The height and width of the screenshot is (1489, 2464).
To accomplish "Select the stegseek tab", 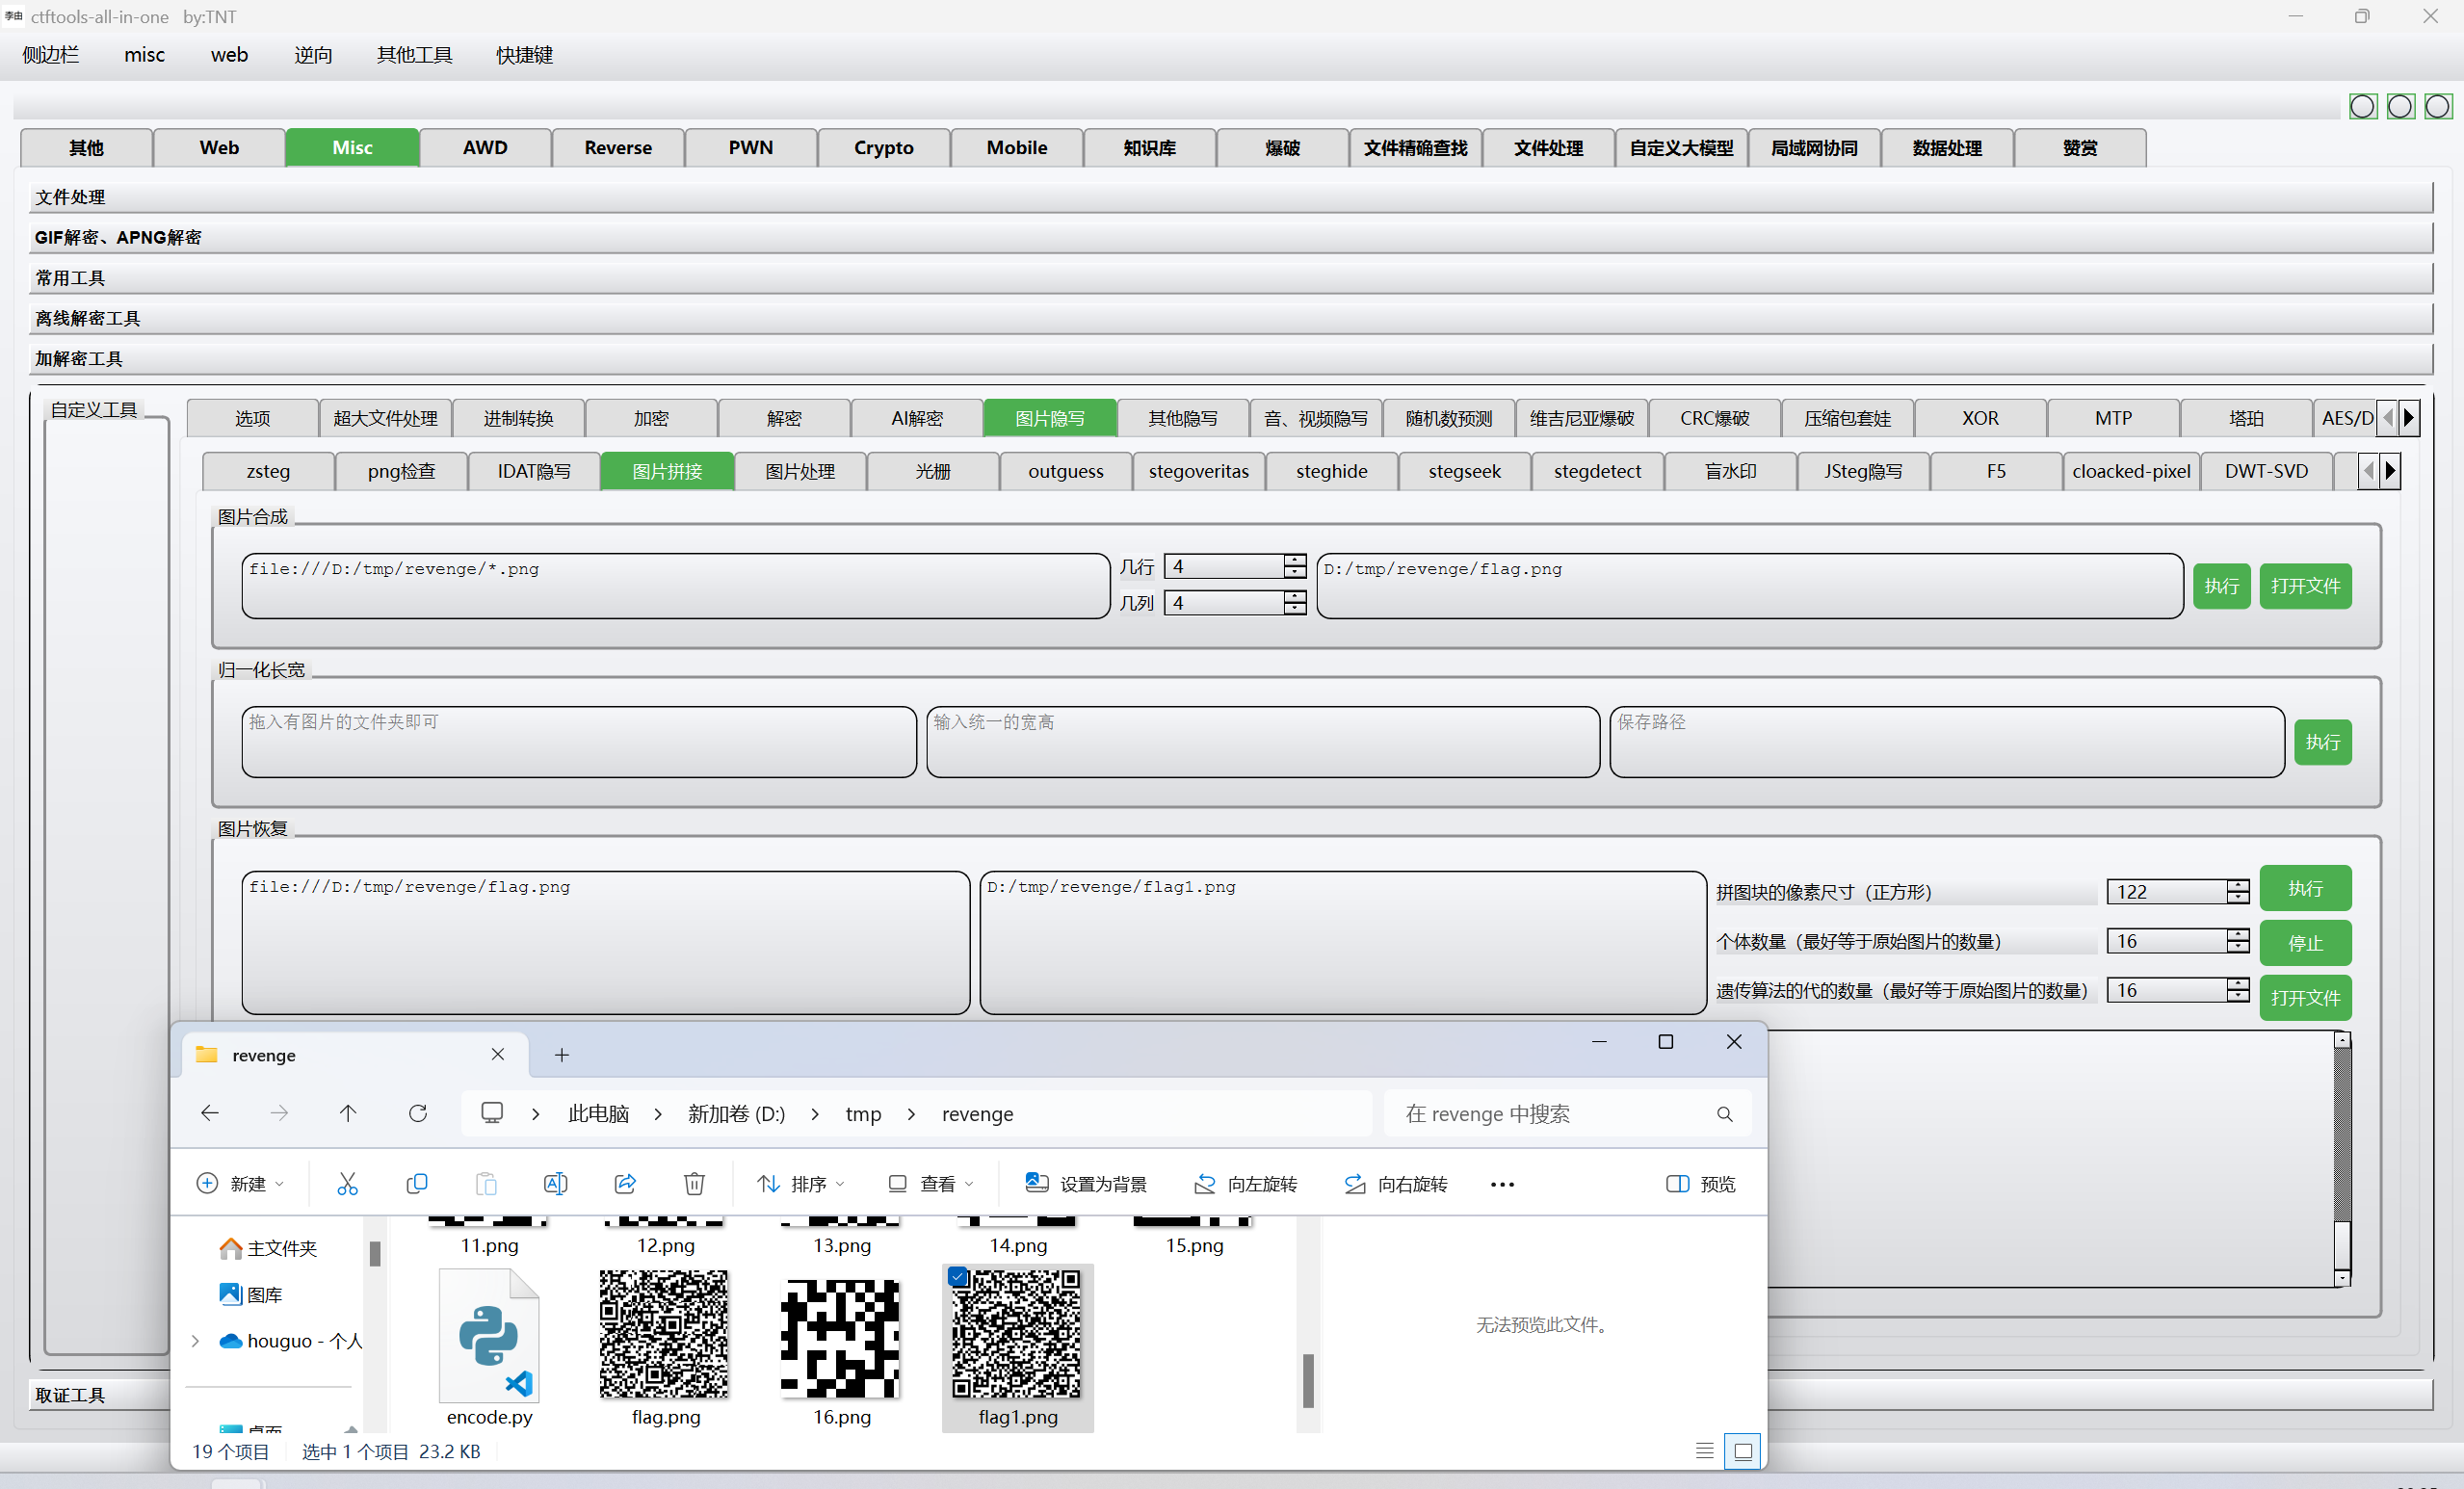I will (x=1464, y=471).
